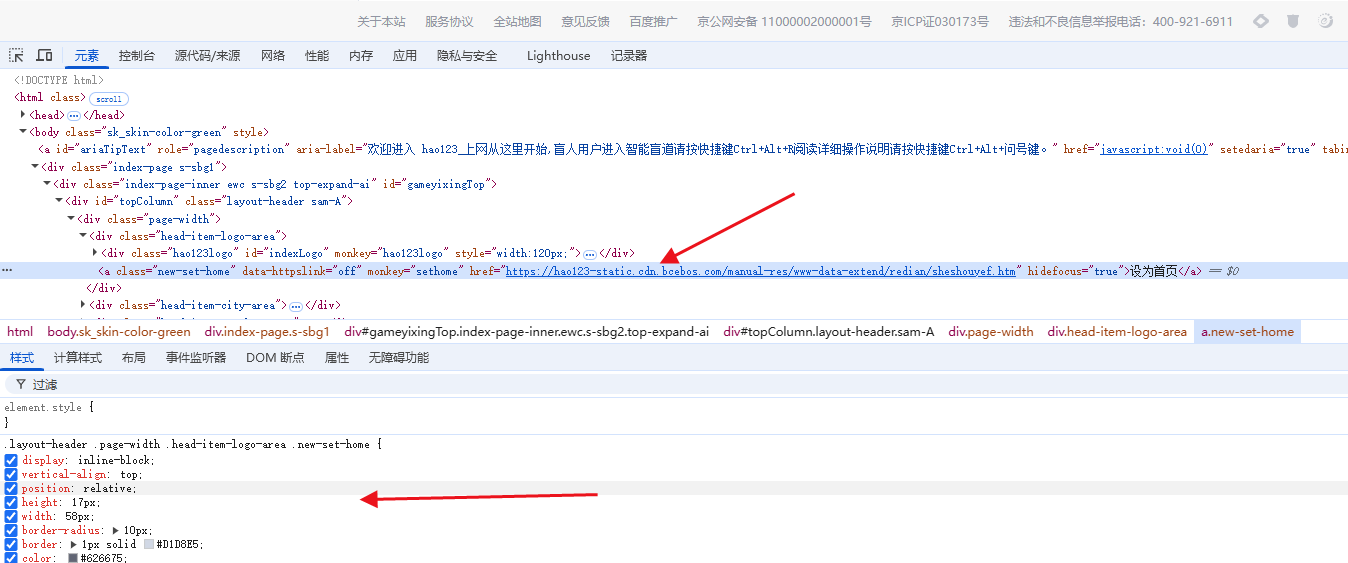This screenshot has width=1348, height=563.
Task: Select the 布局 sidebar tab
Action: [134, 358]
